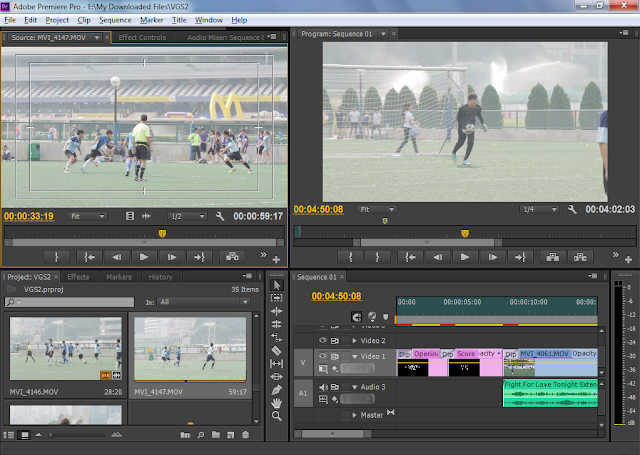Viewport: 640px width, 455px height.
Task: Select the Pen tool
Action: coord(277,390)
